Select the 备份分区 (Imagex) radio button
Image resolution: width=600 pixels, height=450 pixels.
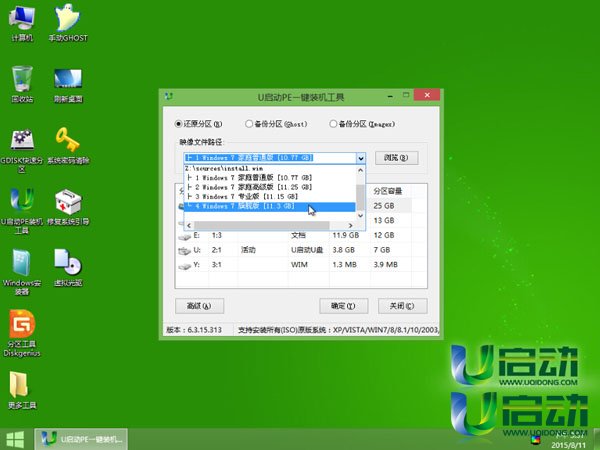333,124
